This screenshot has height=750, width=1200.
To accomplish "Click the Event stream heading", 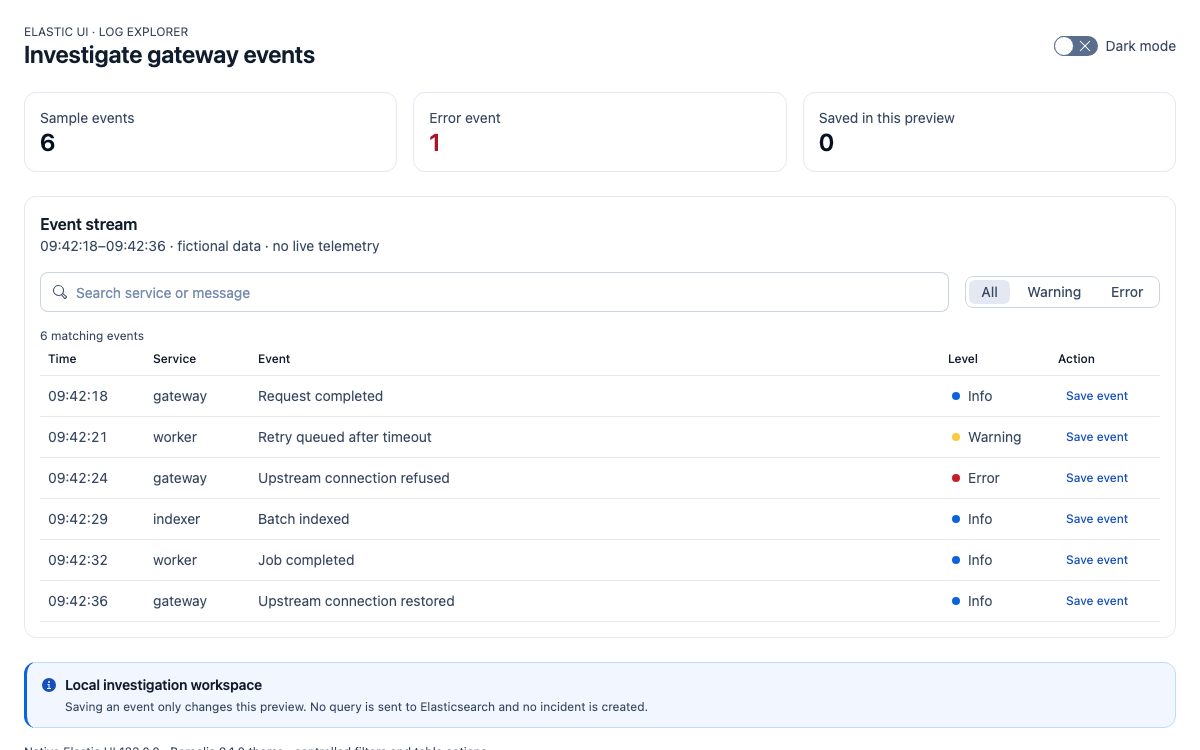I will (89, 224).
